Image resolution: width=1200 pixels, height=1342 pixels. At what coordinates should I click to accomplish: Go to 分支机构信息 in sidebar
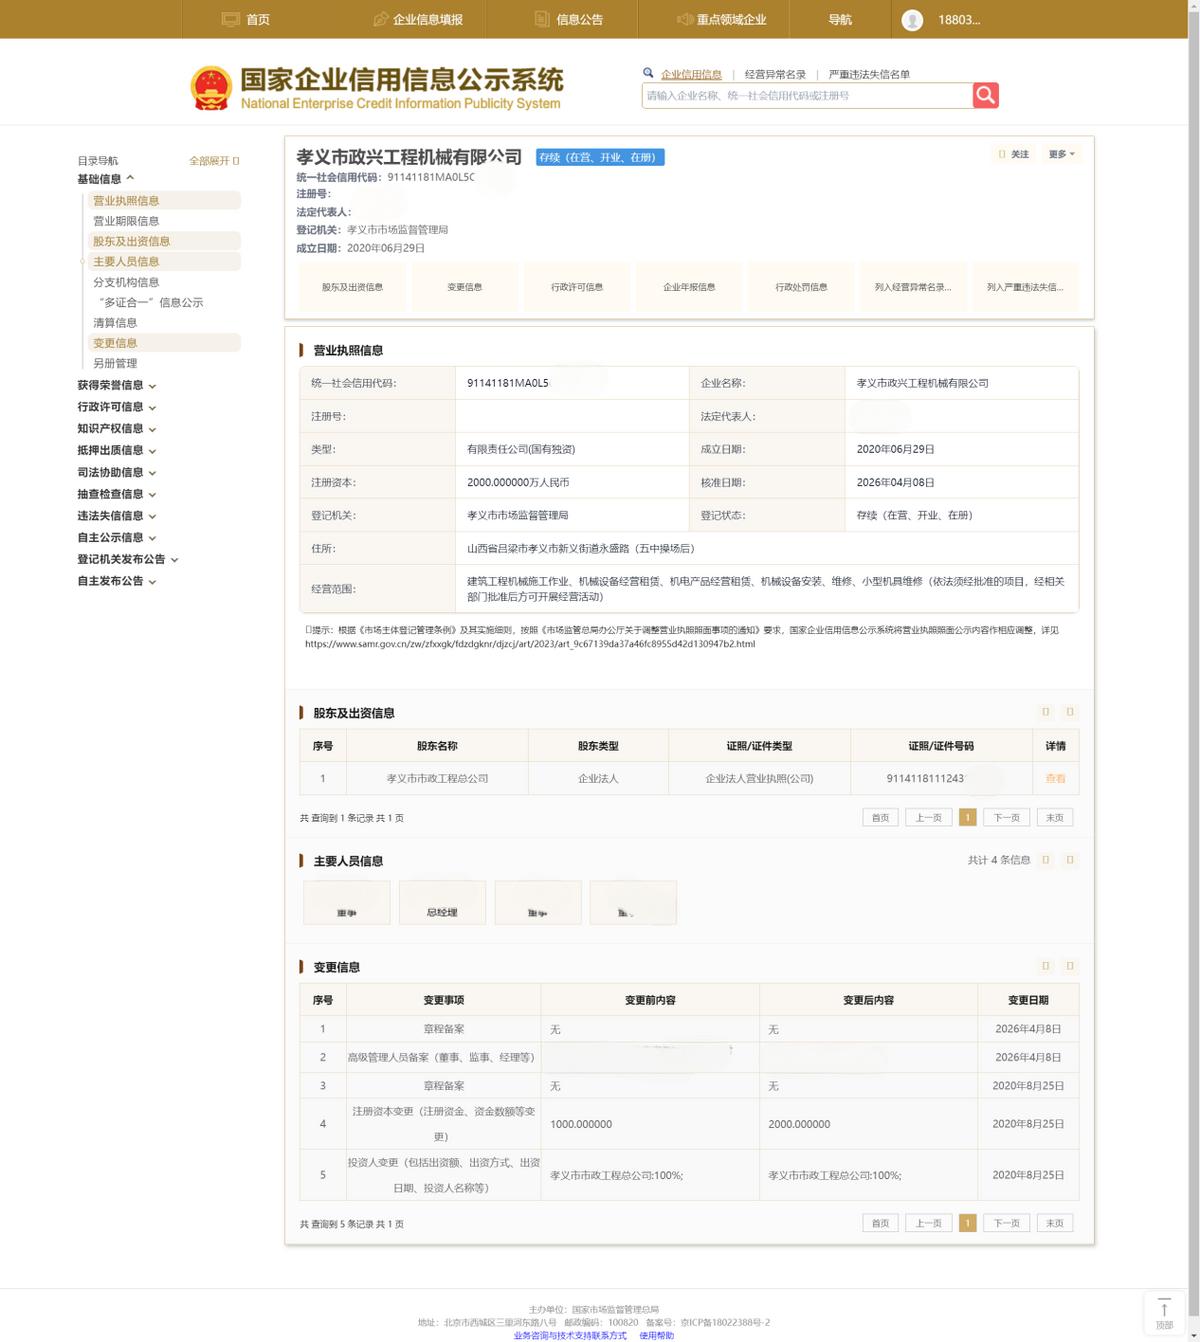126,282
